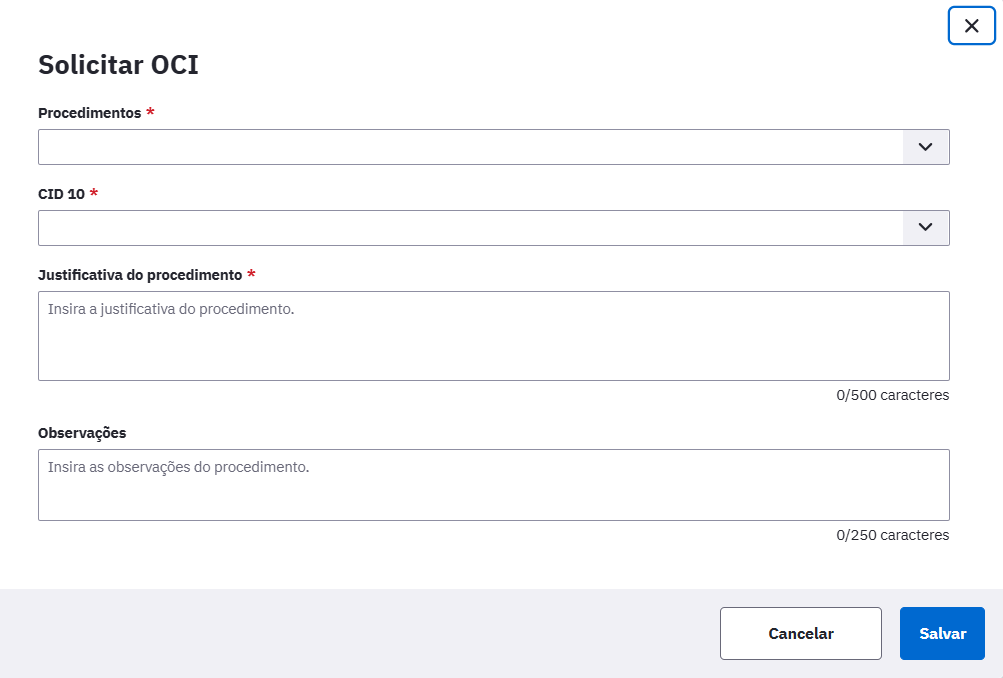This screenshot has height=678, width=1003.
Task: Close the Solicitar OCI dialog with X
Action: [971, 26]
